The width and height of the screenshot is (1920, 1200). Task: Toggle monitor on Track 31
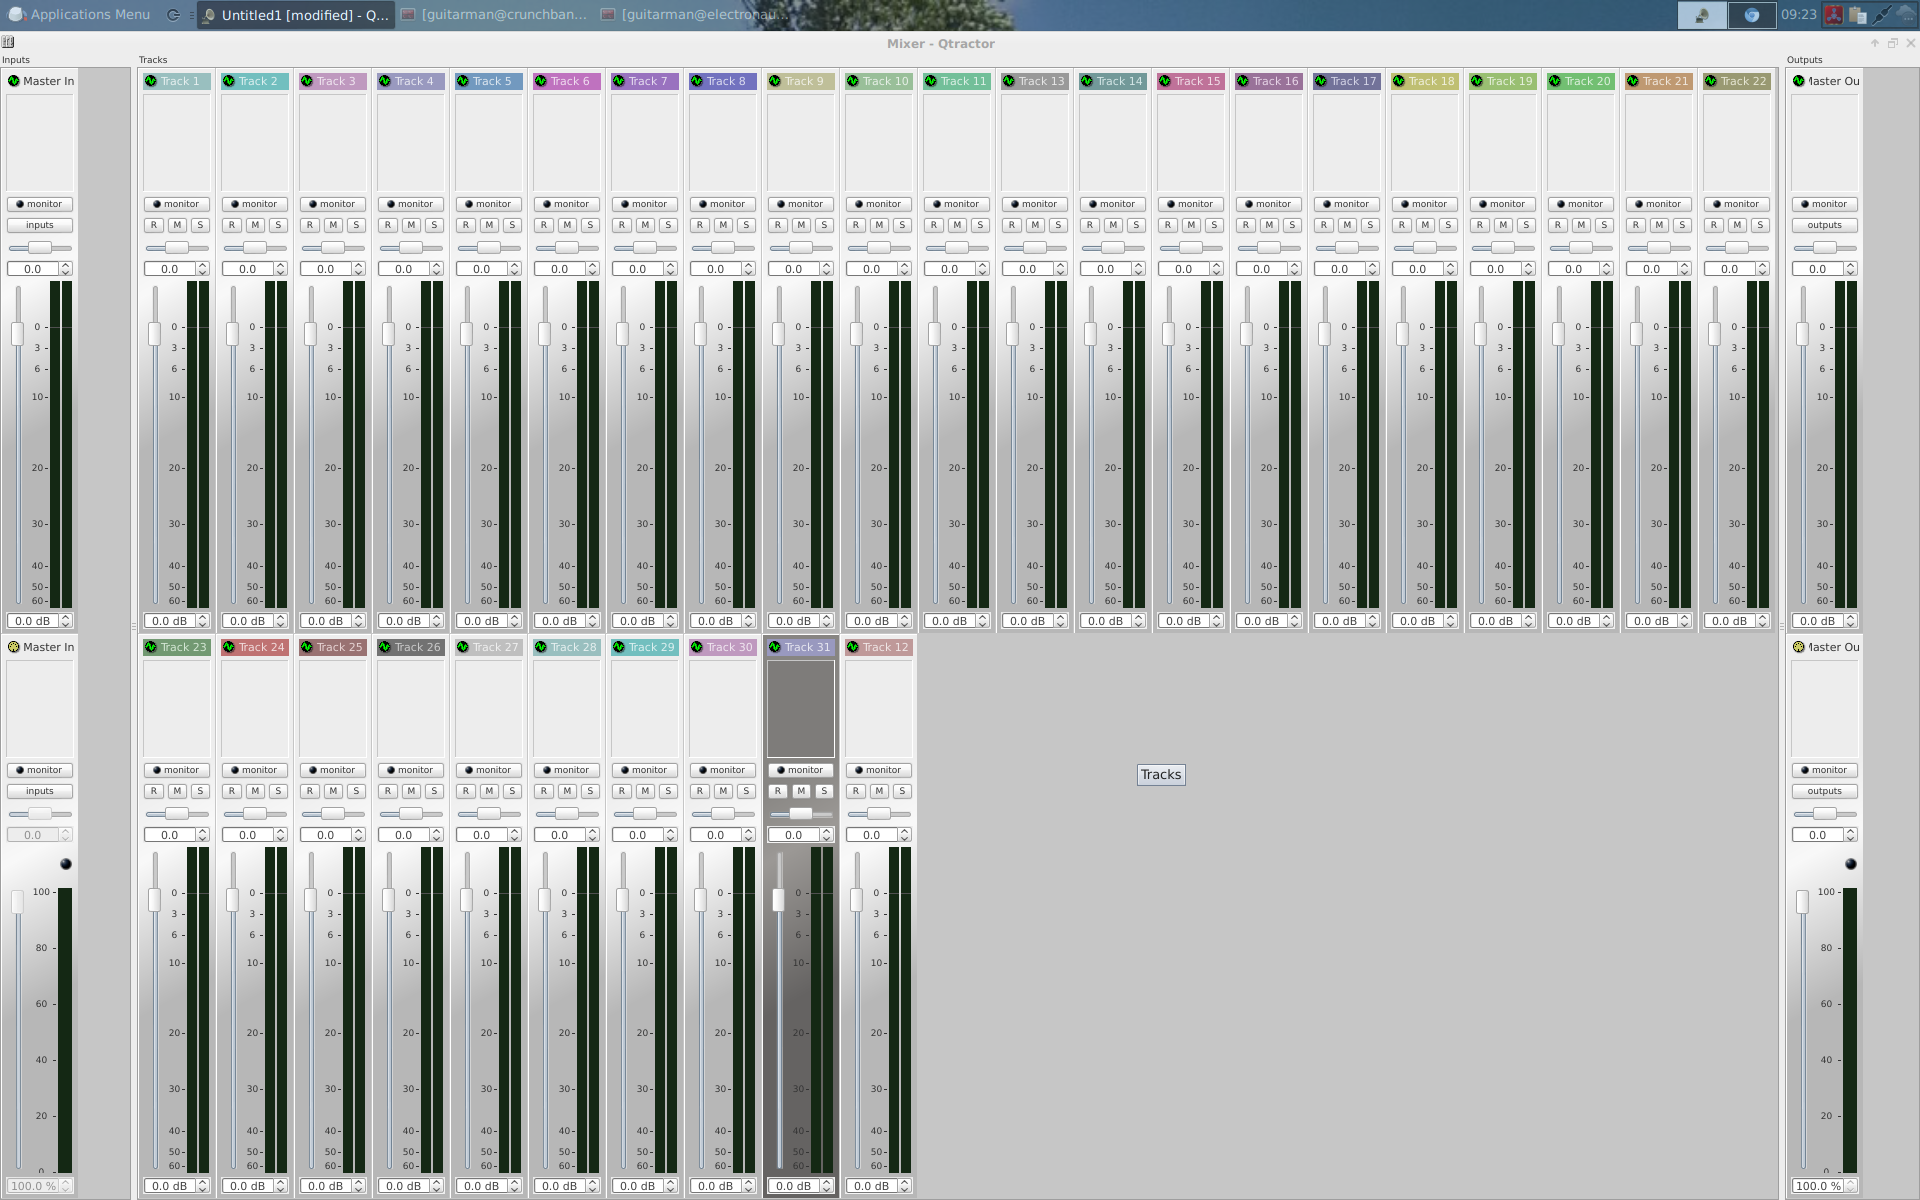(801, 770)
